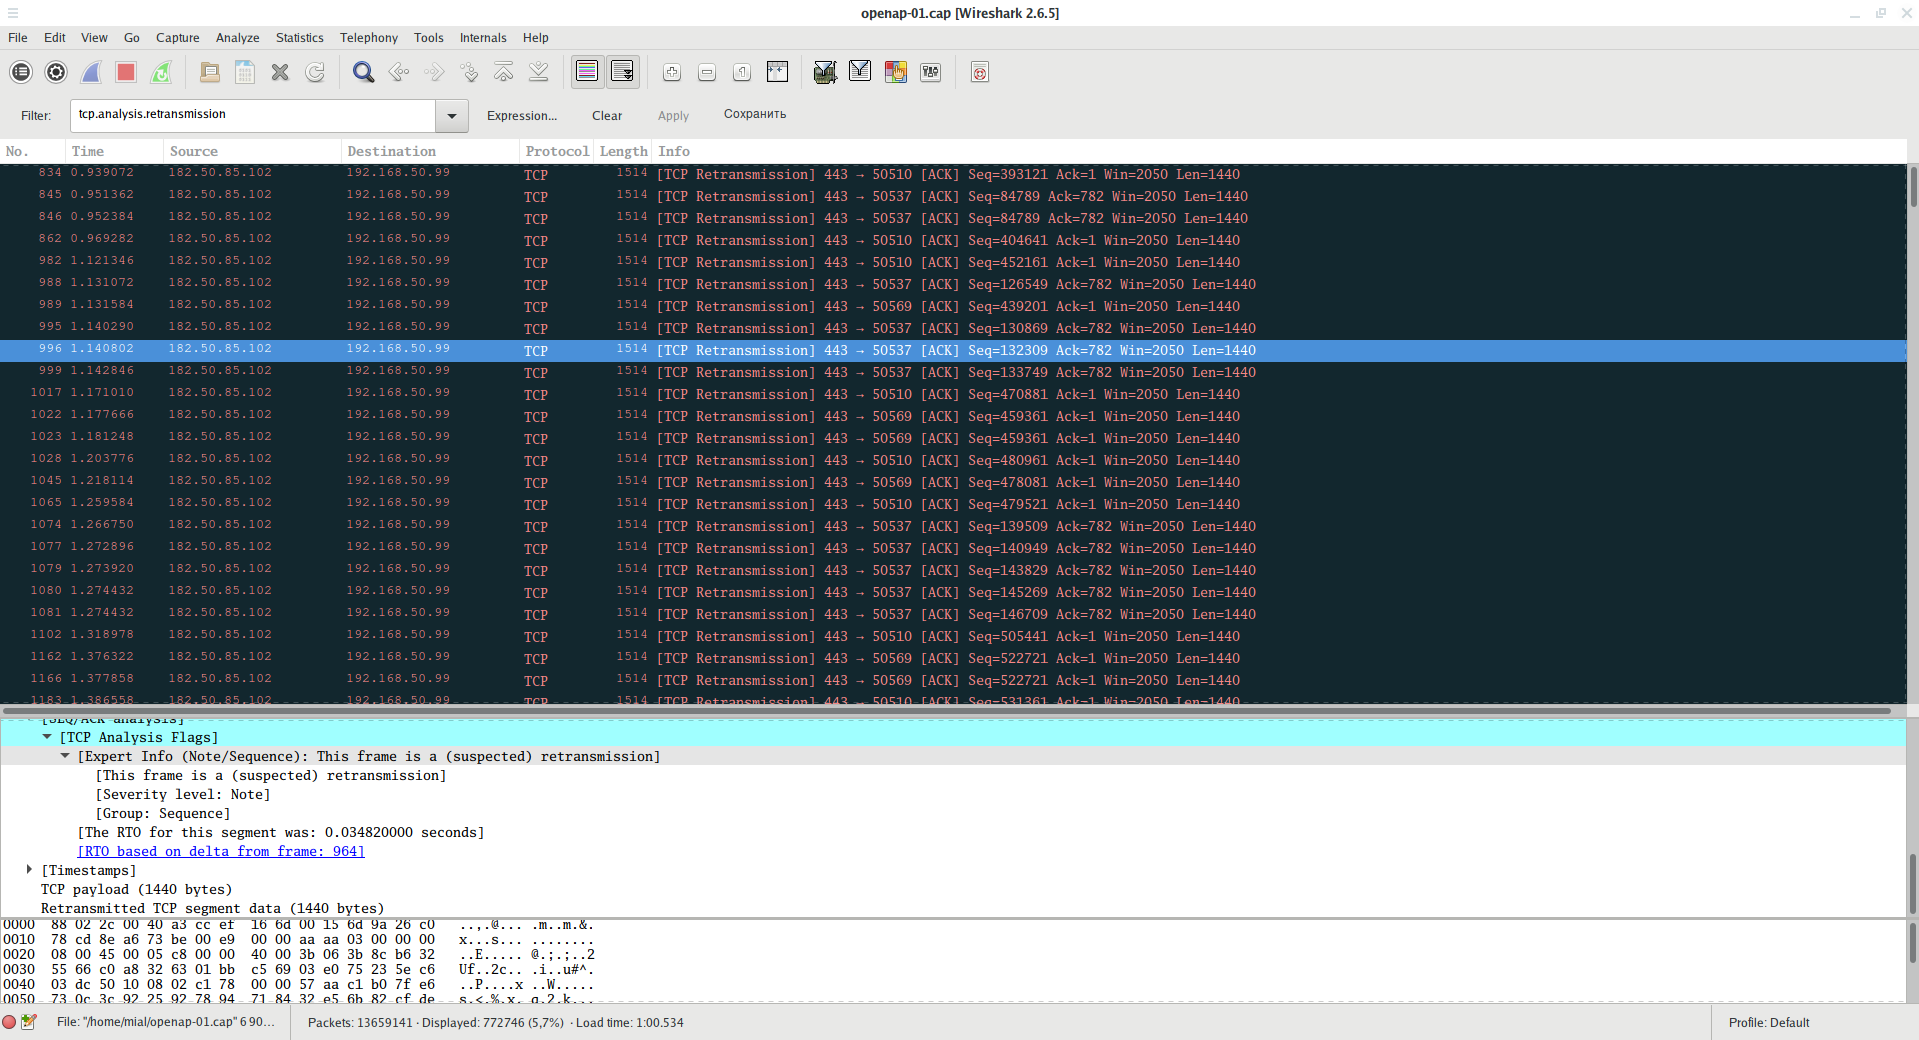Toggle colorize packet list button
The height and width of the screenshot is (1040, 1919).
click(x=587, y=72)
